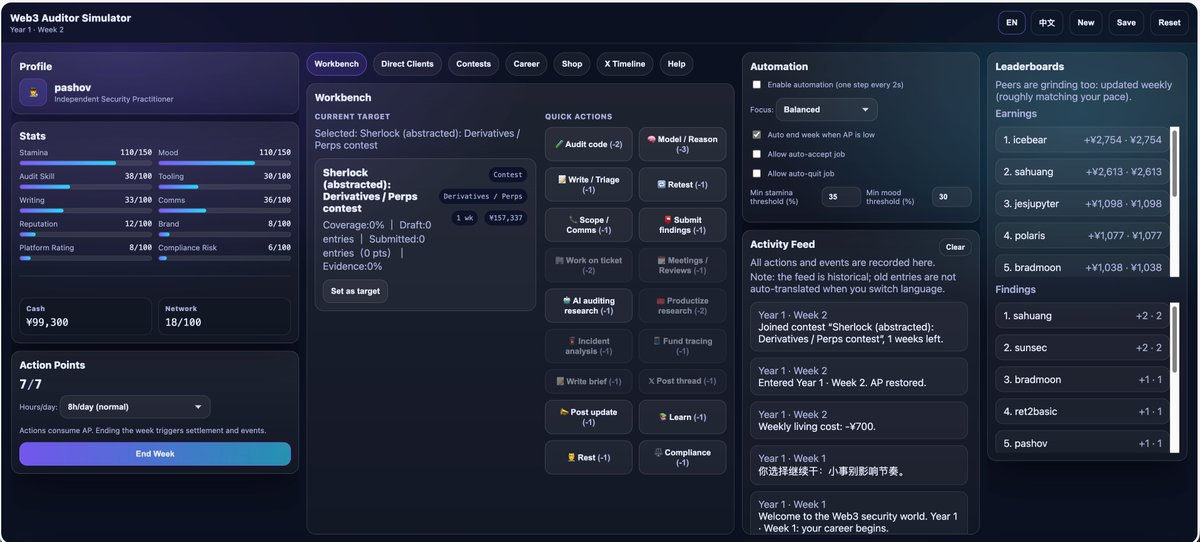Click Fund tracing action
The height and width of the screenshot is (542, 1200).
(682, 346)
